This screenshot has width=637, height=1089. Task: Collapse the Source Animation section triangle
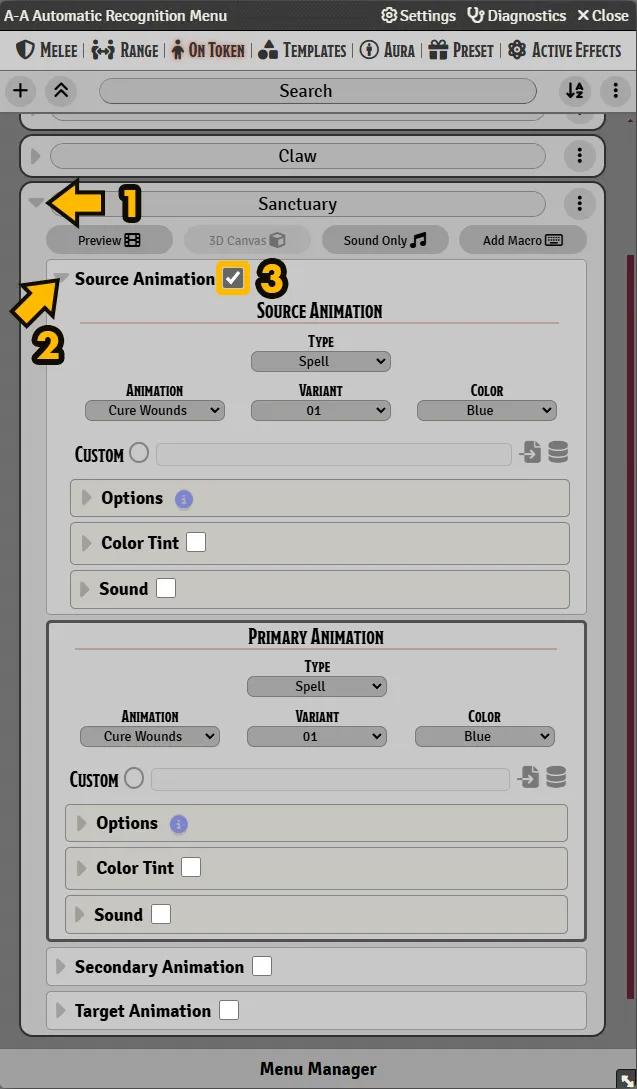click(x=63, y=278)
